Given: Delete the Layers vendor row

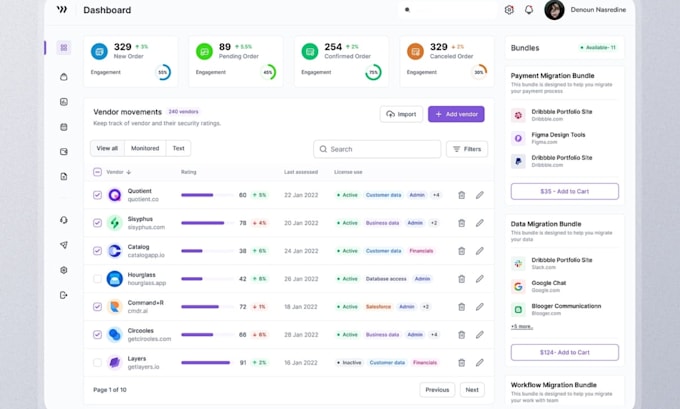Looking at the screenshot, I should tap(461, 363).
